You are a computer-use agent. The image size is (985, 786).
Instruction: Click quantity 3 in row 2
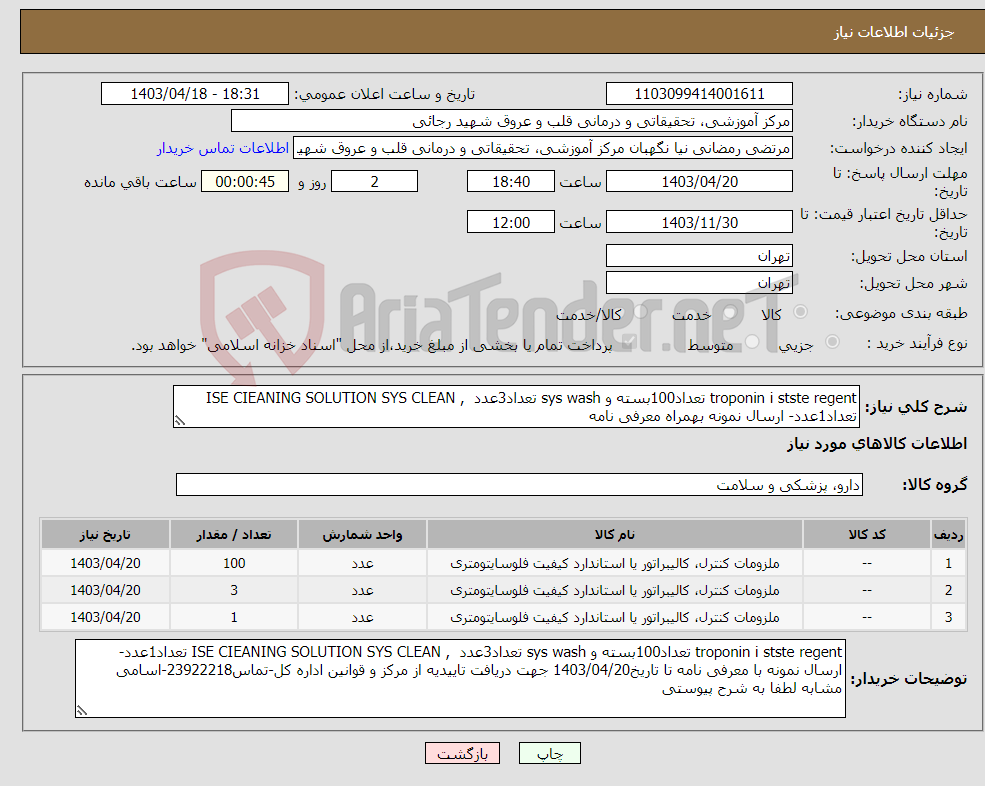234,591
